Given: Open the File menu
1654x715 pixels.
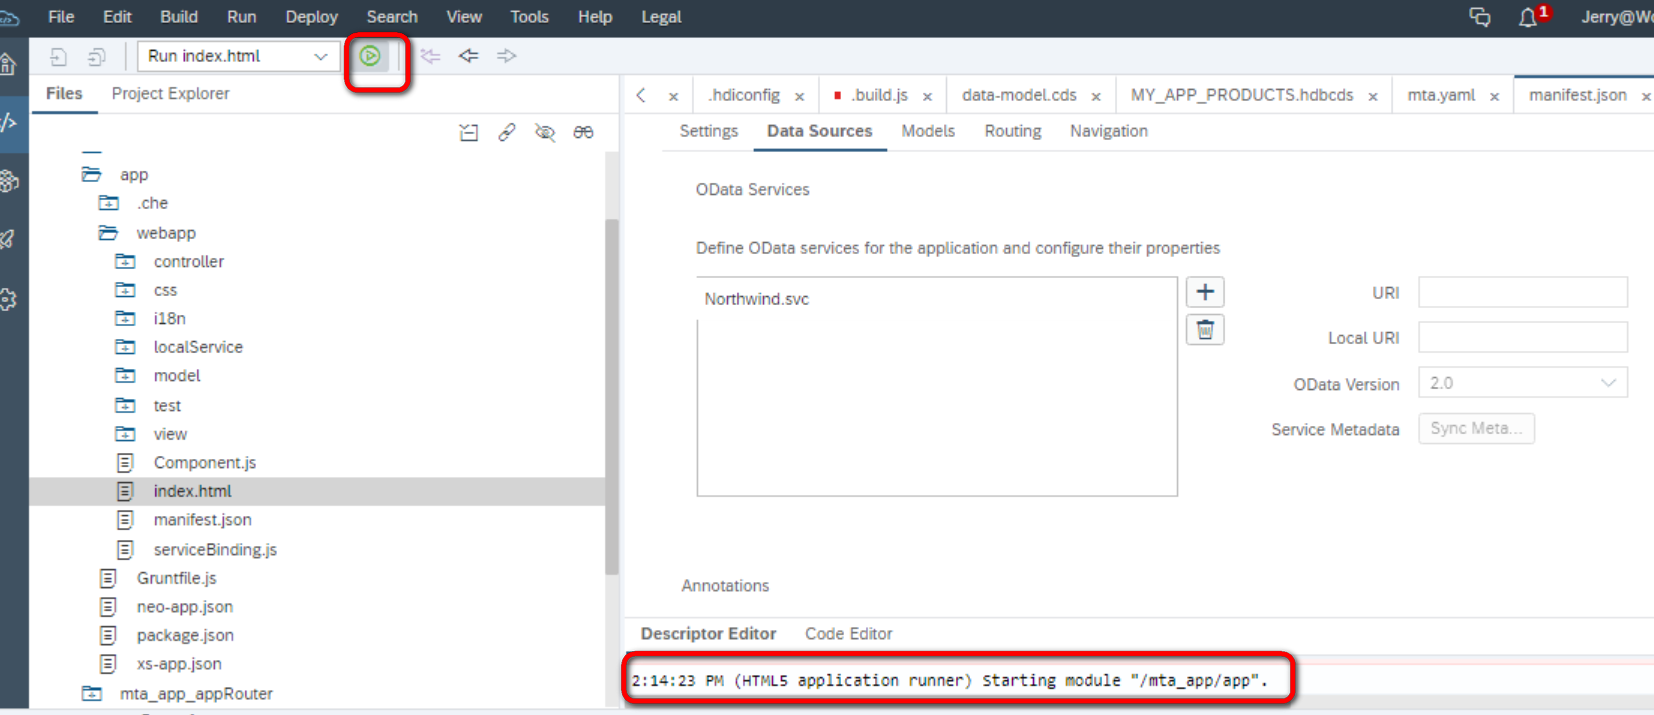Looking at the screenshot, I should click(61, 17).
